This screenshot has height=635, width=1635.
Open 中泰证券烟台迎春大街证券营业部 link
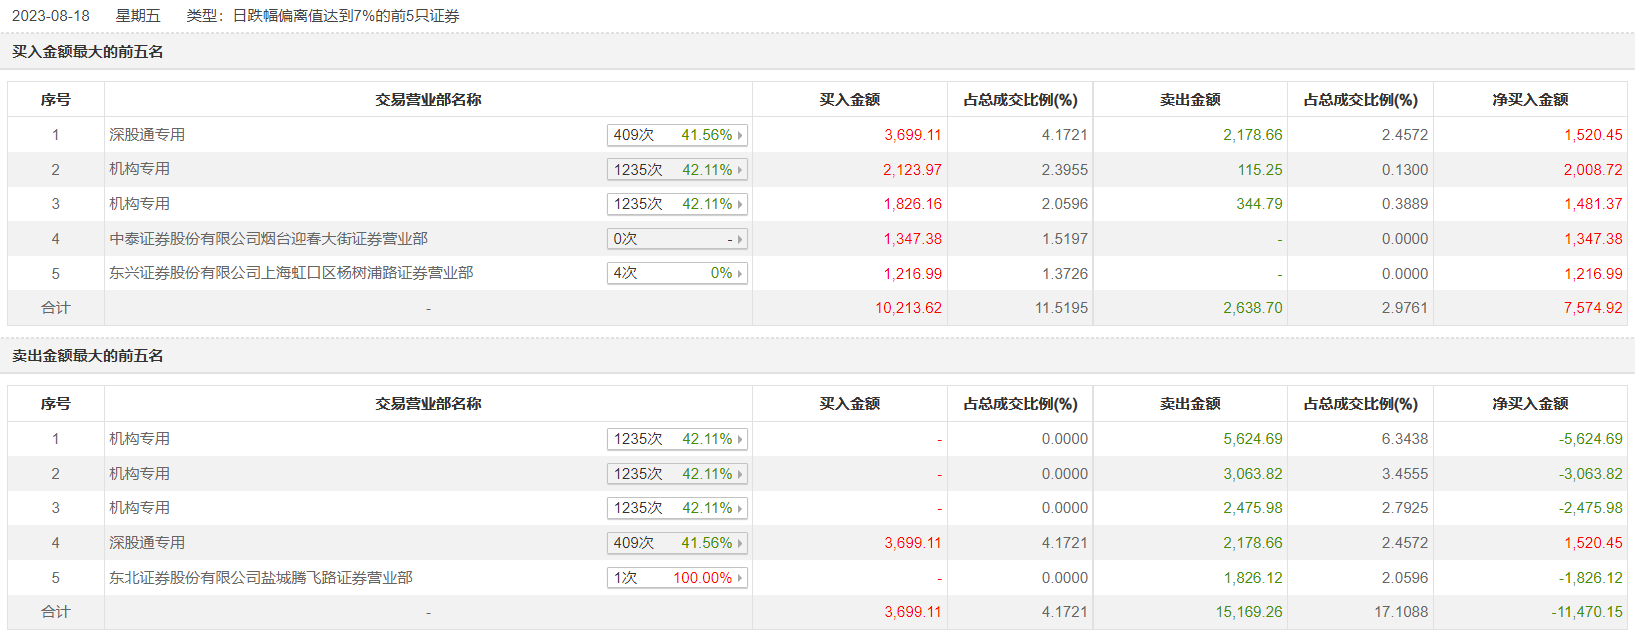pos(268,239)
